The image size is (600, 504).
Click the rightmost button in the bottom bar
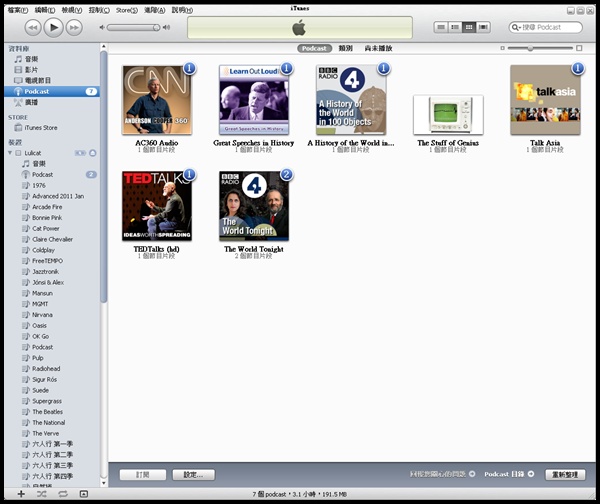tap(565, 475)
